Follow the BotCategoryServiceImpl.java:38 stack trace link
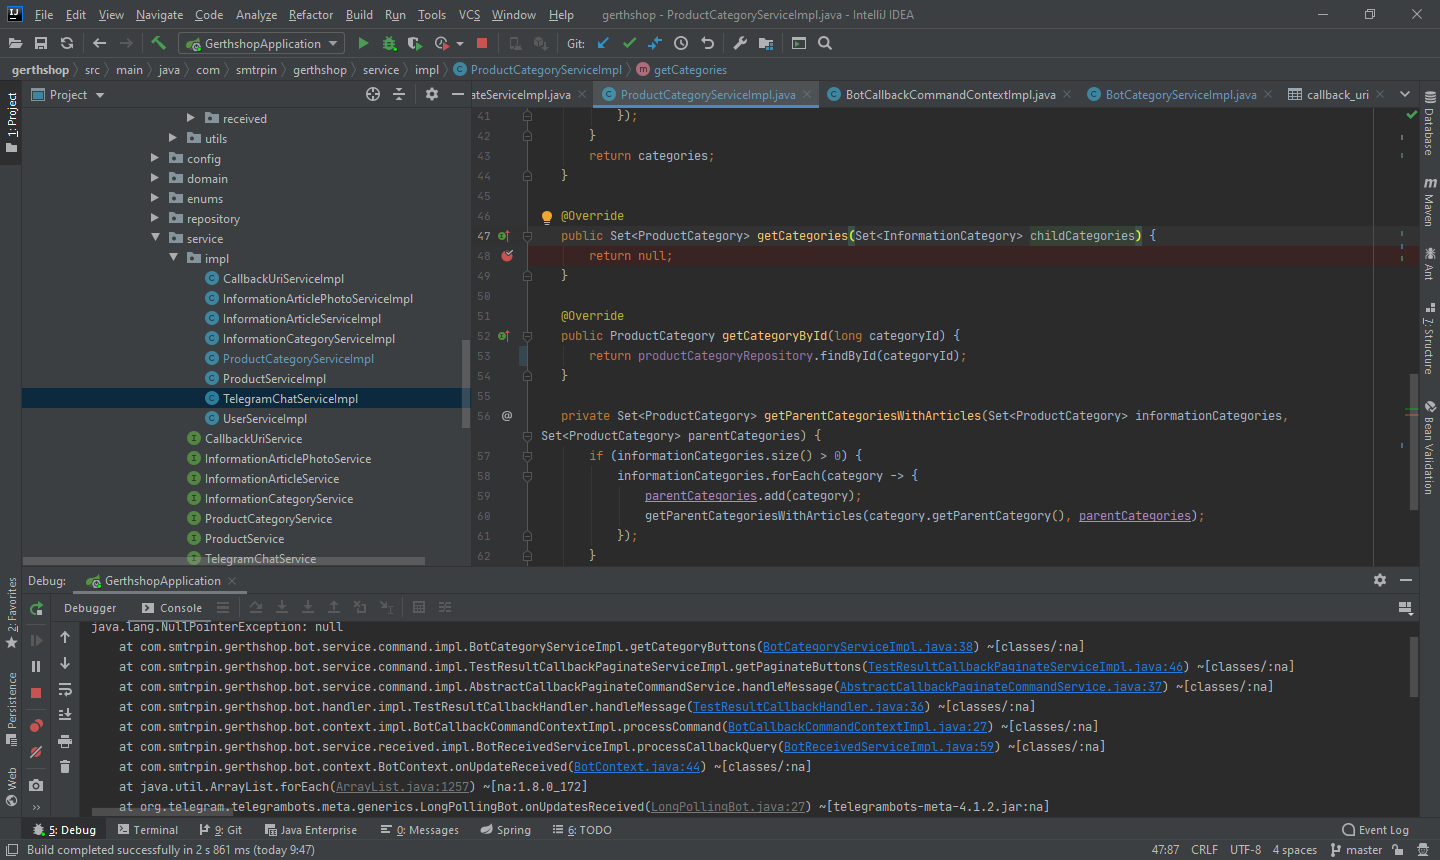The height and width of the screenshot is (860, 1440). [867, 647]
